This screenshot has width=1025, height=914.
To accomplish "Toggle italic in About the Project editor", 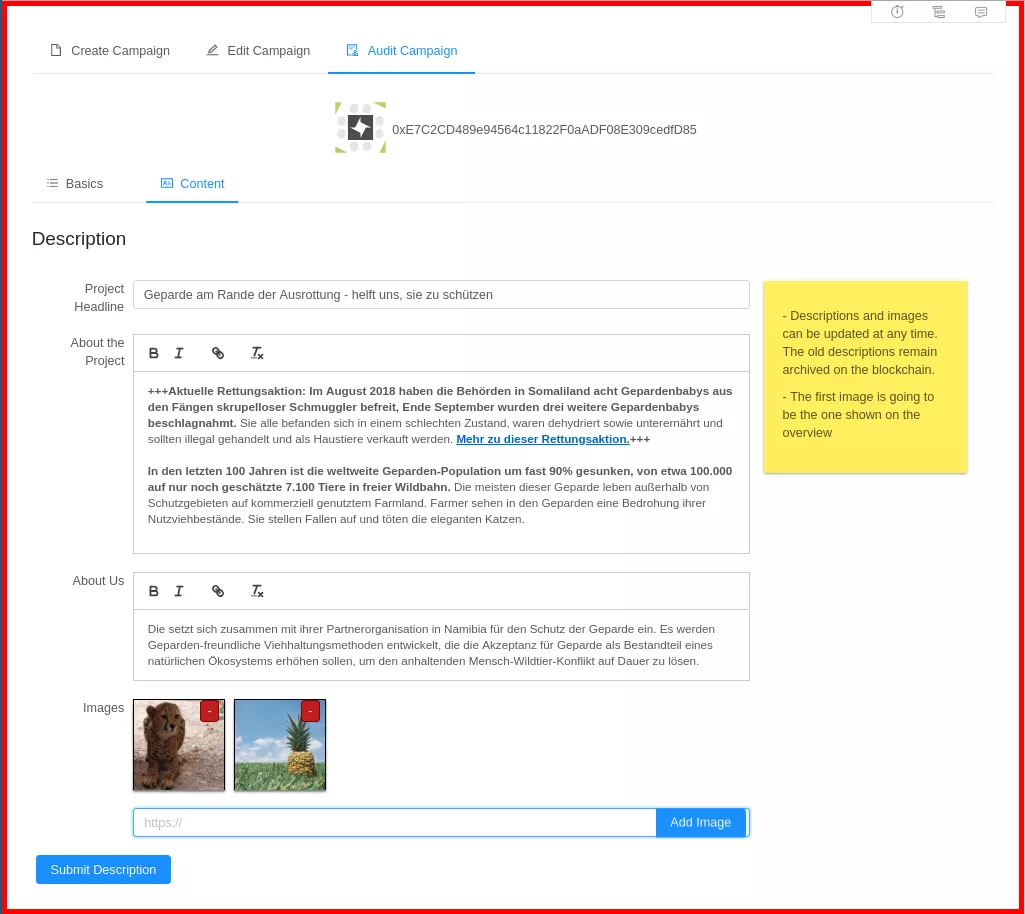I will pyautogui.click(x=179, y=353).
